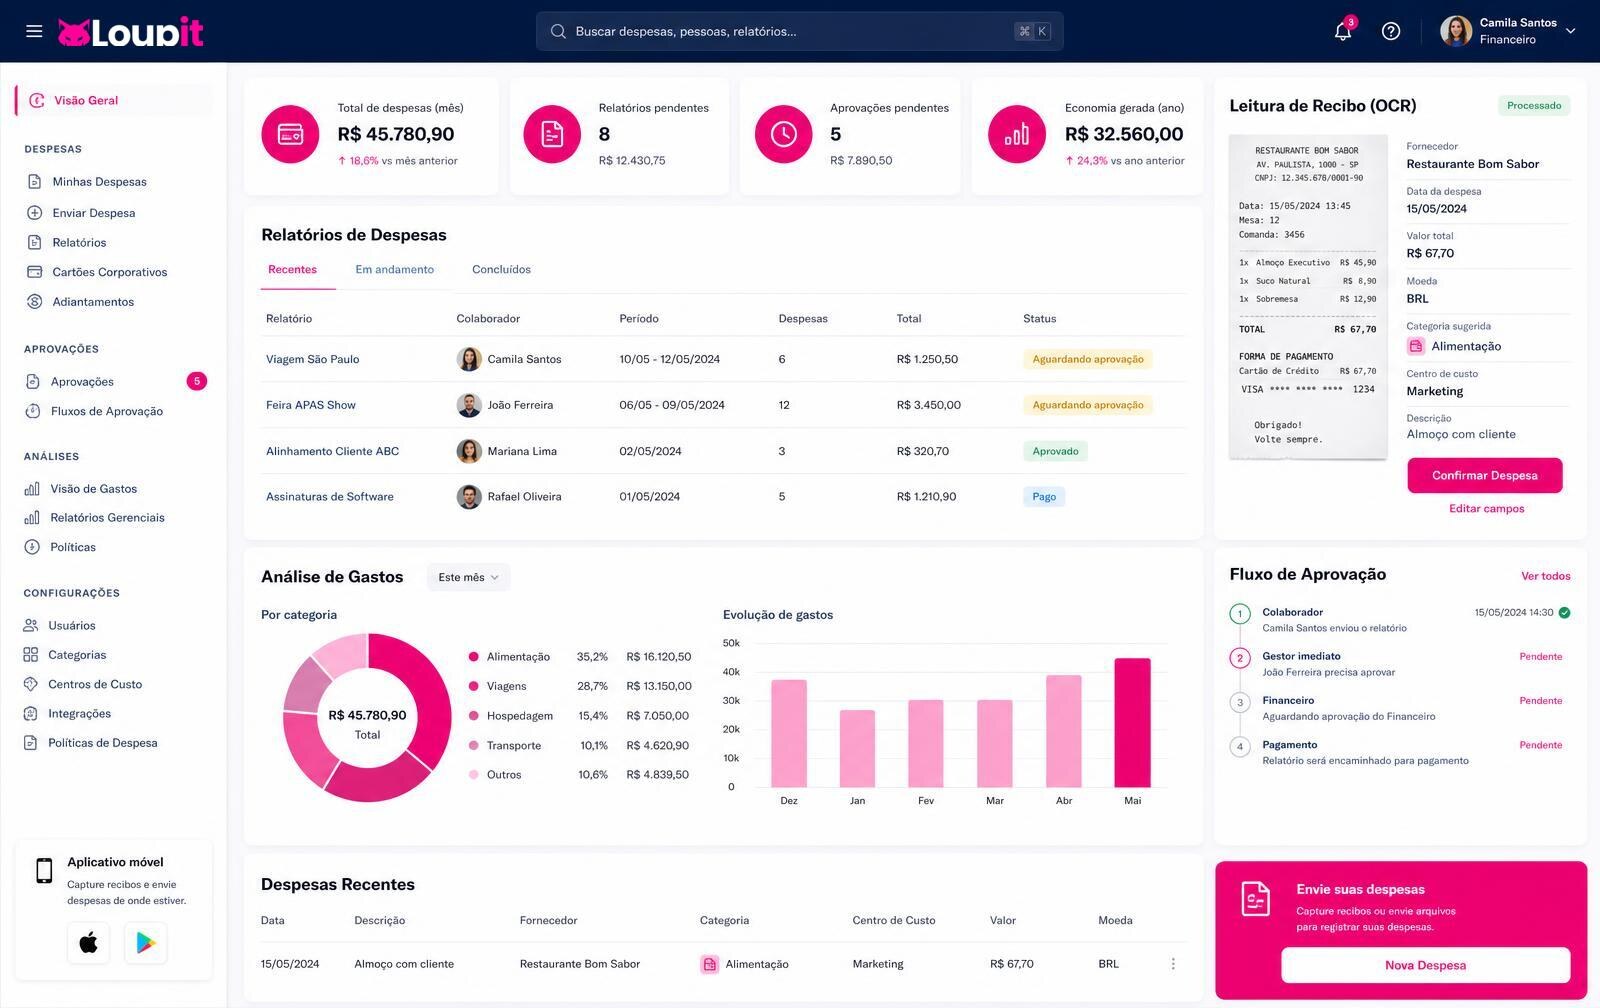Open the Este mês period dropdown

click(x=468, y=577)
